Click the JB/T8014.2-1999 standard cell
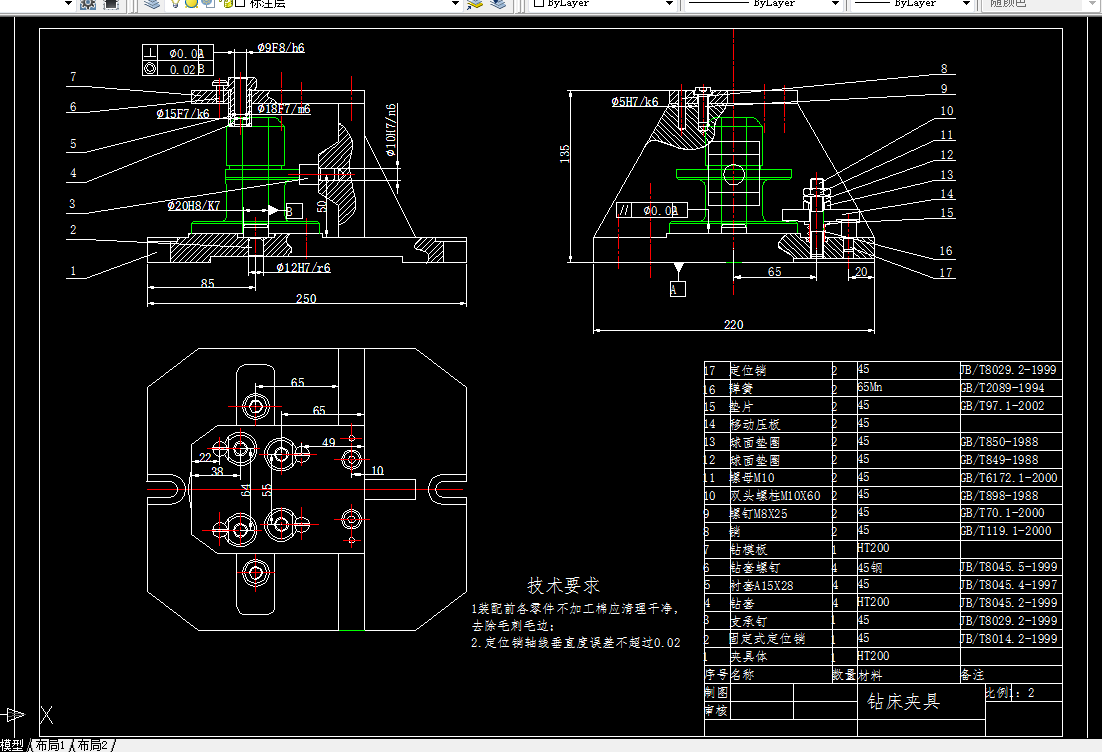The height and width of the screenshot is (752, 1102). pos(1009,639)
